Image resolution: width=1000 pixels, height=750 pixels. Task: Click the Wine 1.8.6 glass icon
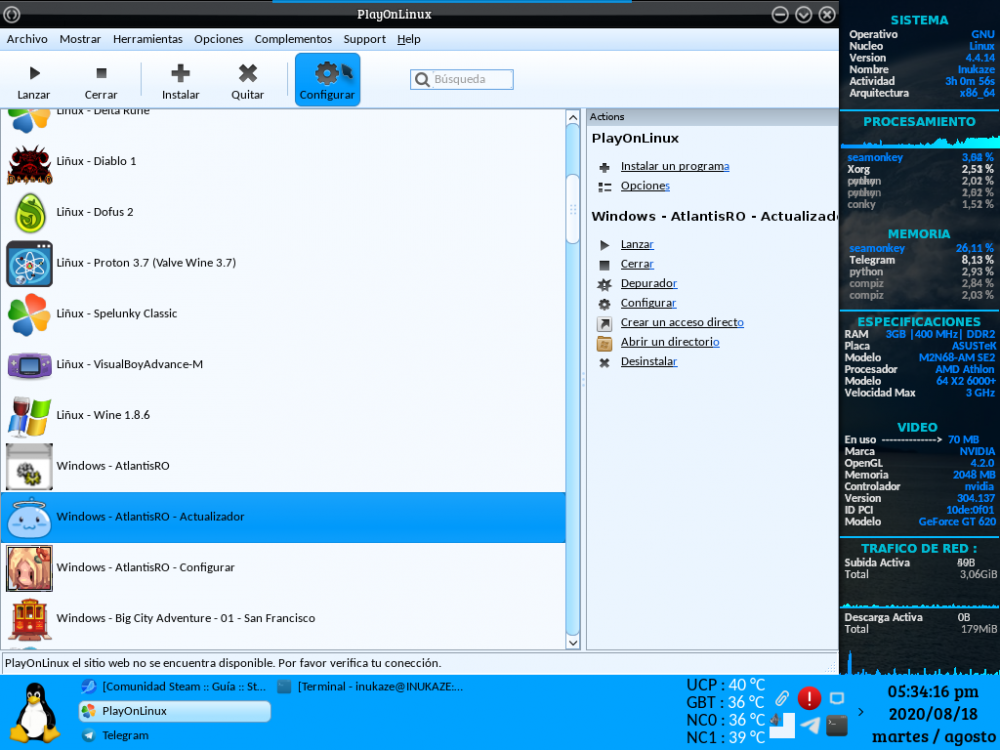pyautogui.click(x=29, y=414)
